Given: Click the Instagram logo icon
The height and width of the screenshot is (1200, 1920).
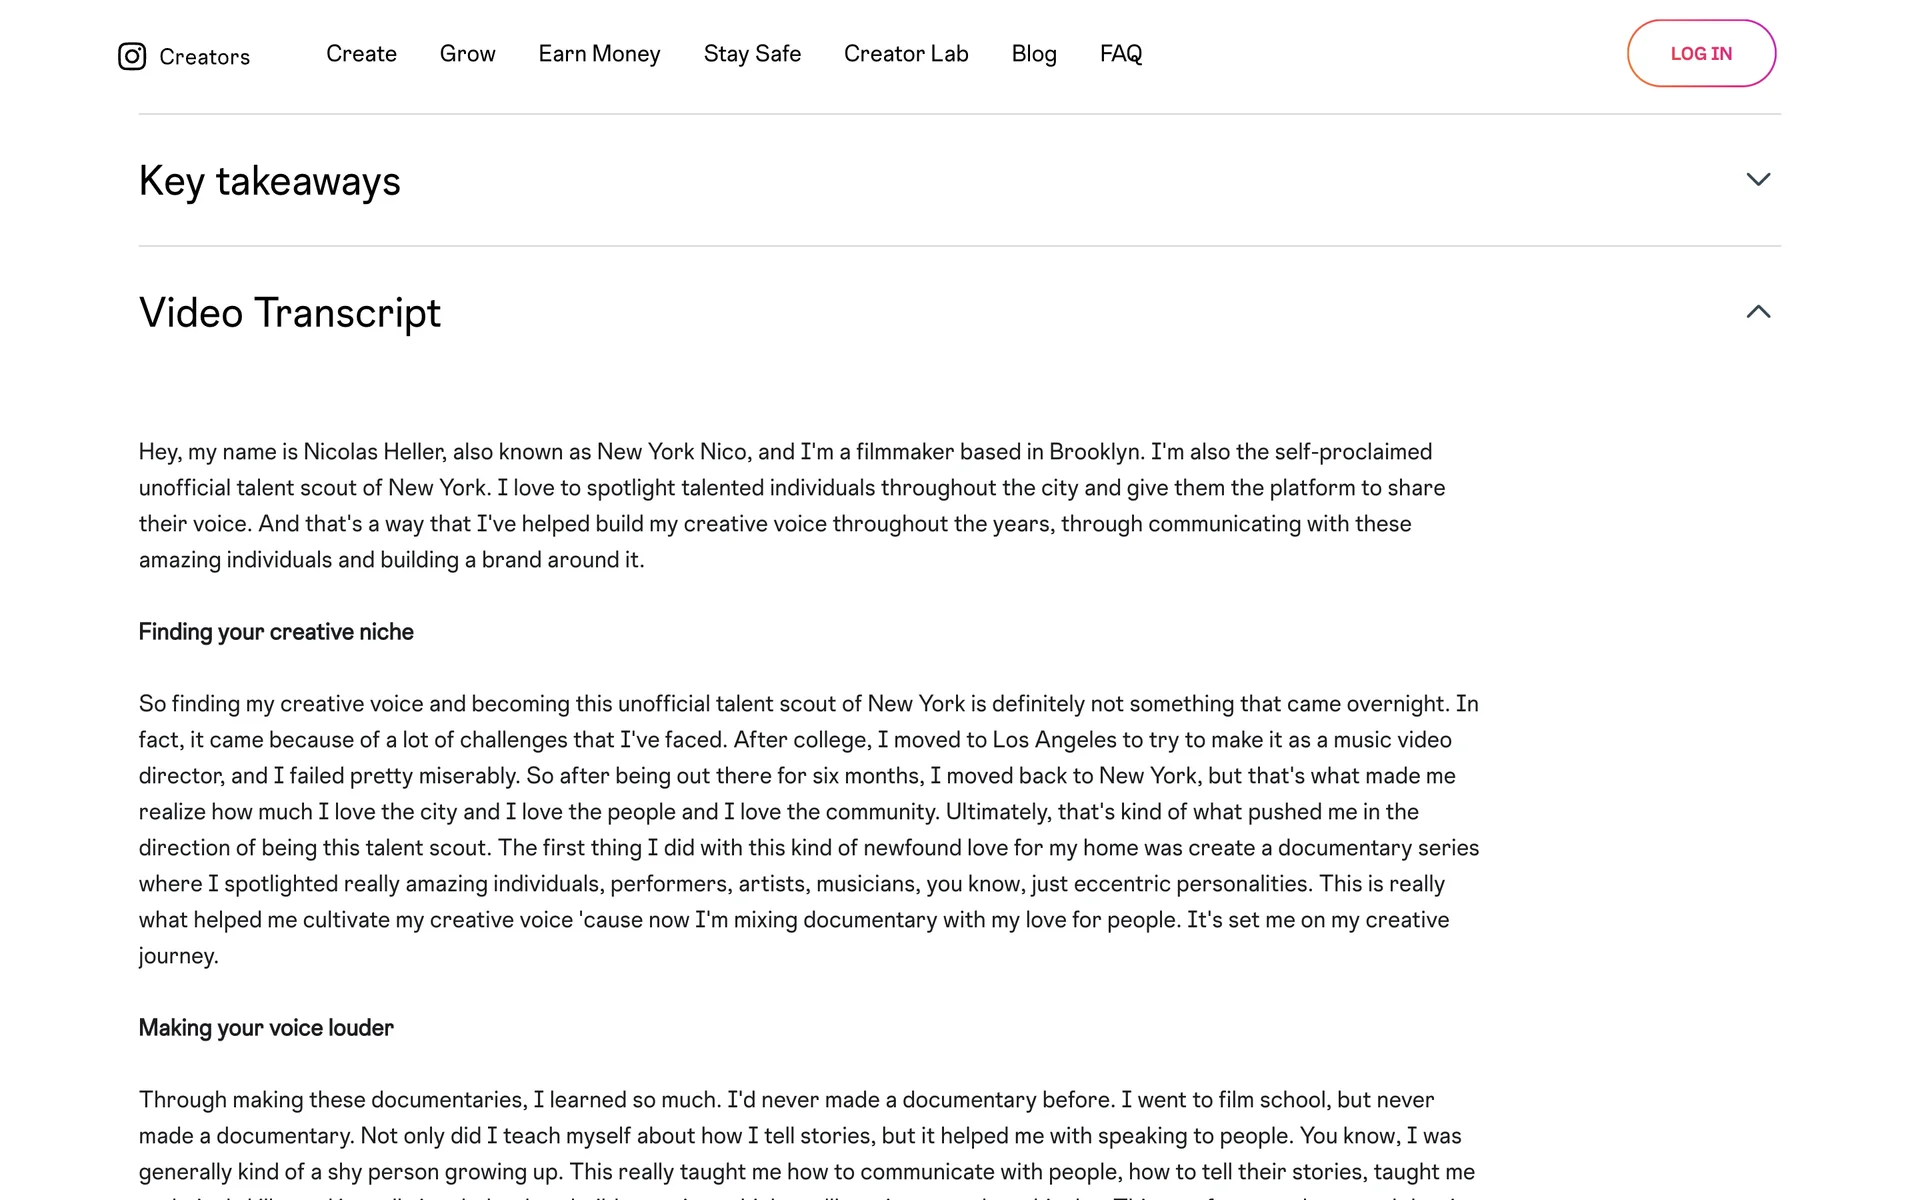Looking at the screenshot, I should (x=132, y=56).
